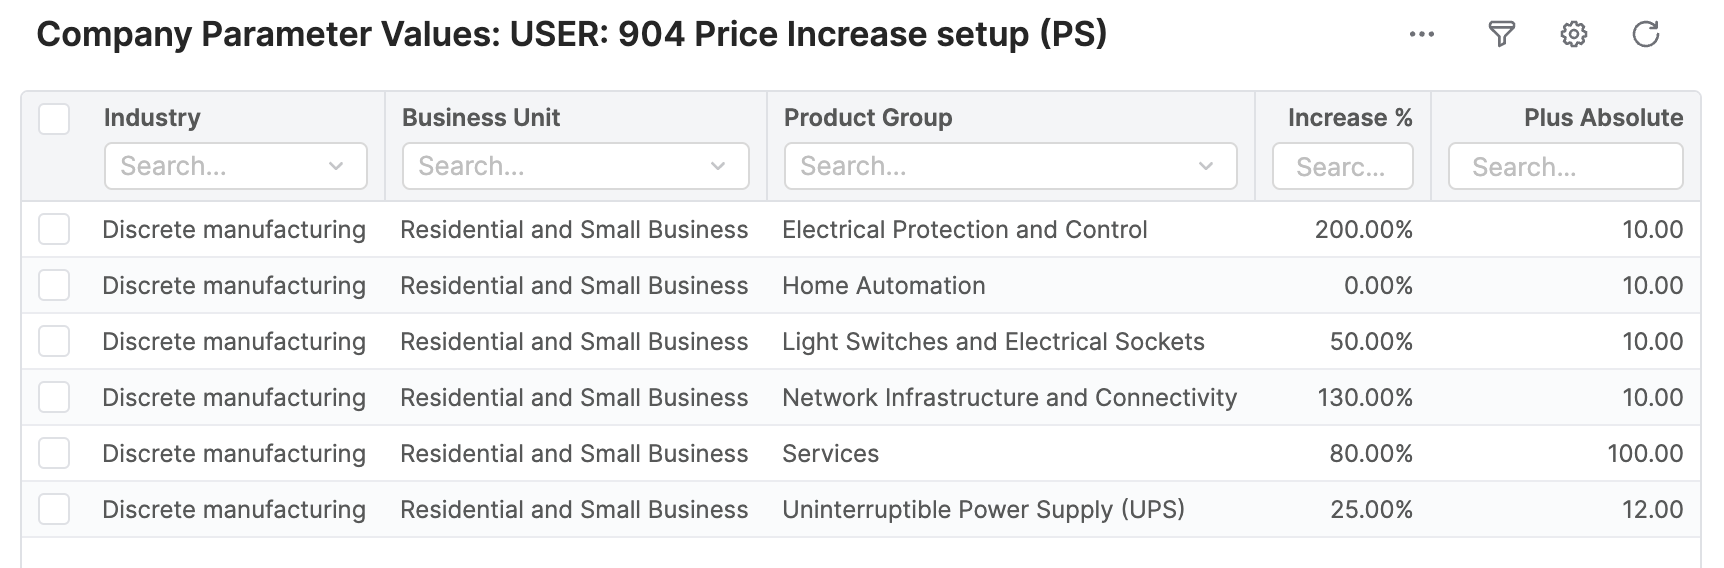Sort by the Plus Absolute column header
This screenshot has height=568, width=1724.
coord(1603,118)
